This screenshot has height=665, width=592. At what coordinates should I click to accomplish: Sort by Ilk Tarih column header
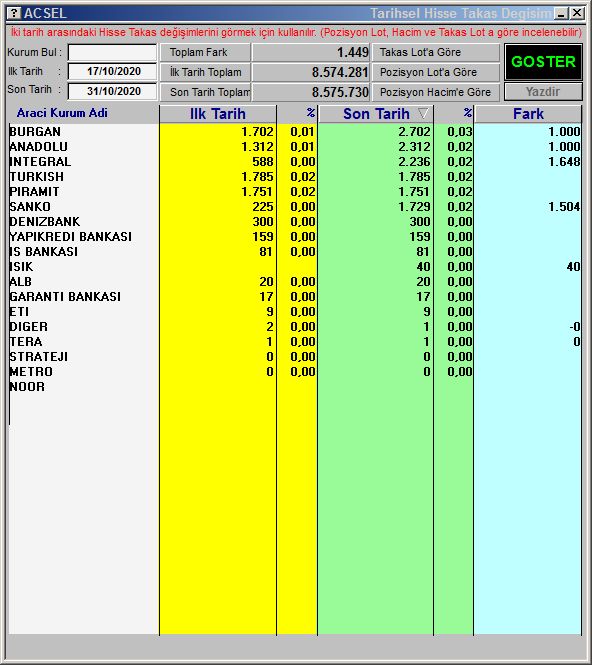click(x=218, y=114)
